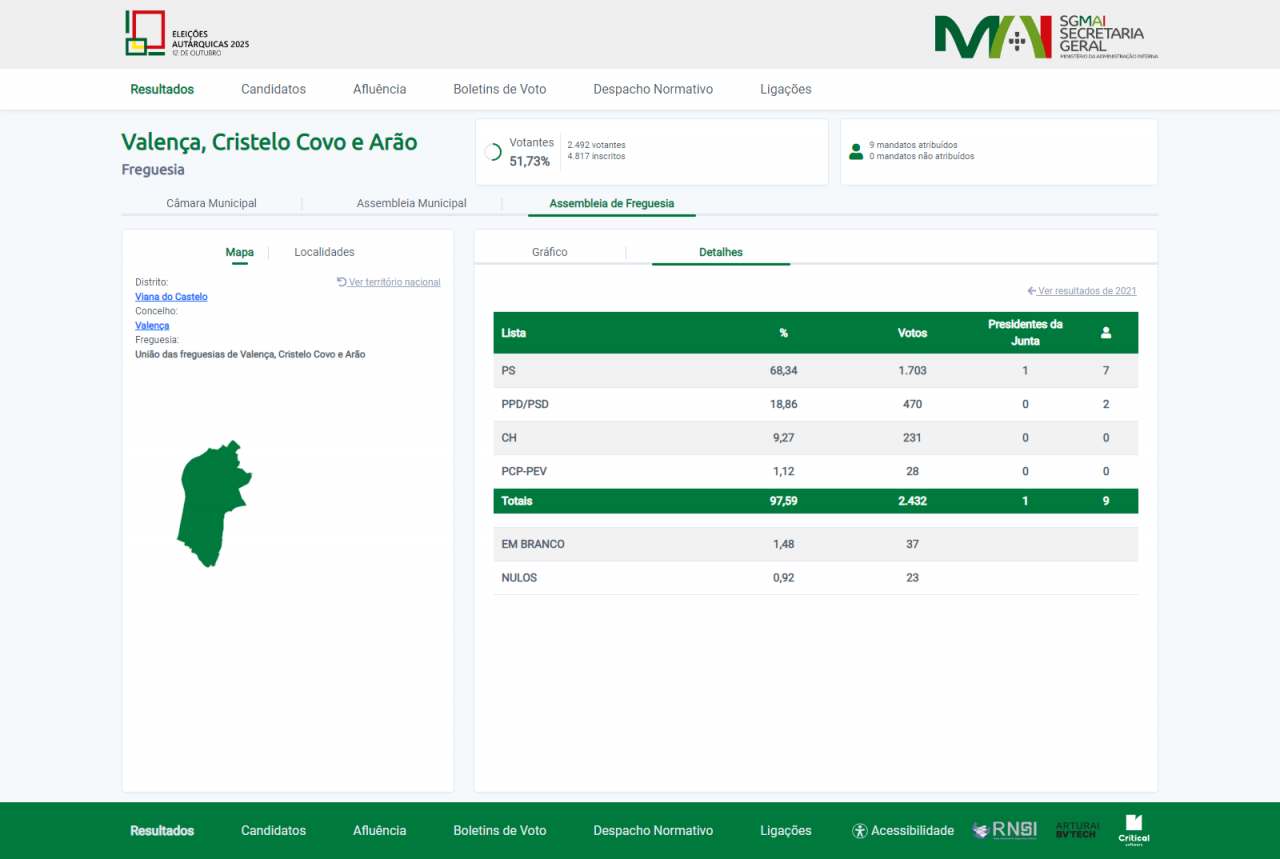This screenshot has width=1280, height=859.
Task: Switch to the Câmara Municipal tab
Action: coord(211,203)
